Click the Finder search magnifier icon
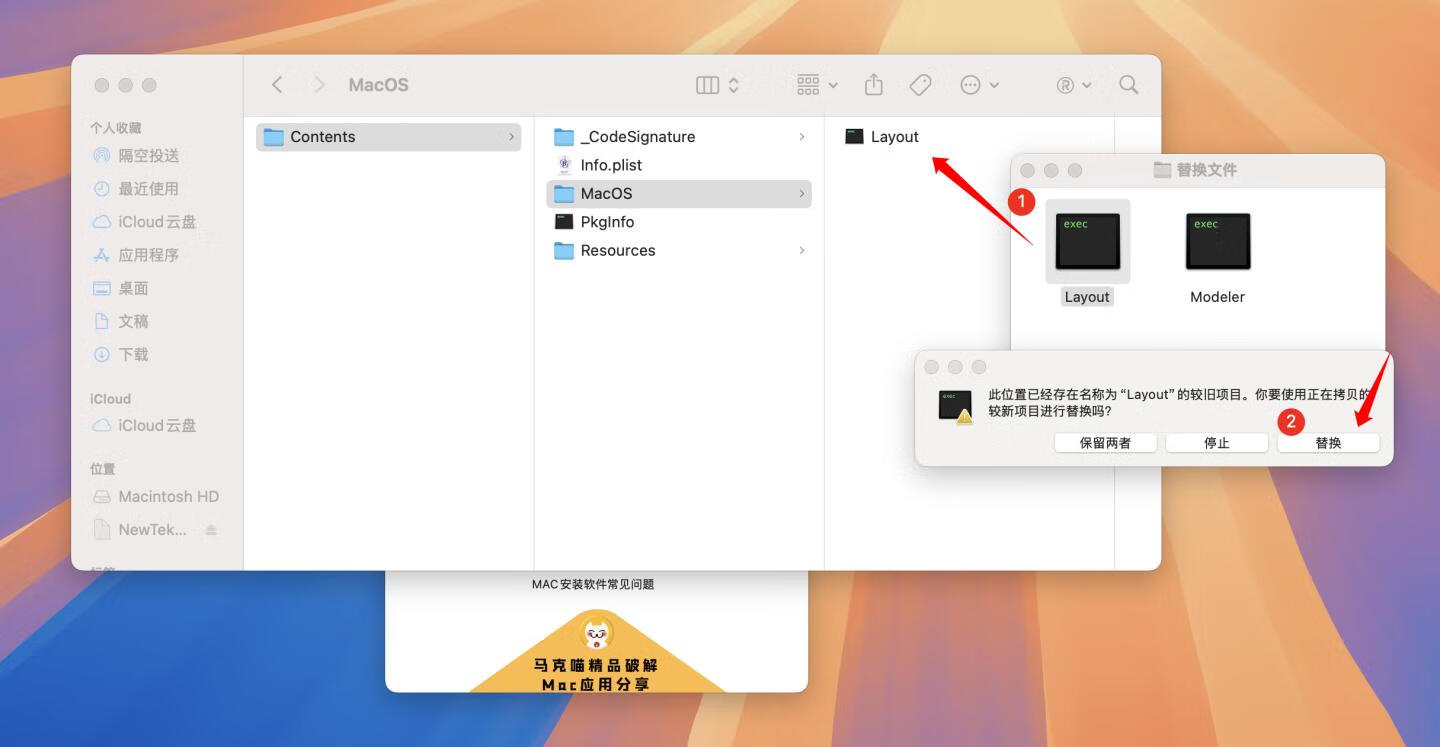The width and height of the screenshot is (1440, 747). pos(1129,85)
